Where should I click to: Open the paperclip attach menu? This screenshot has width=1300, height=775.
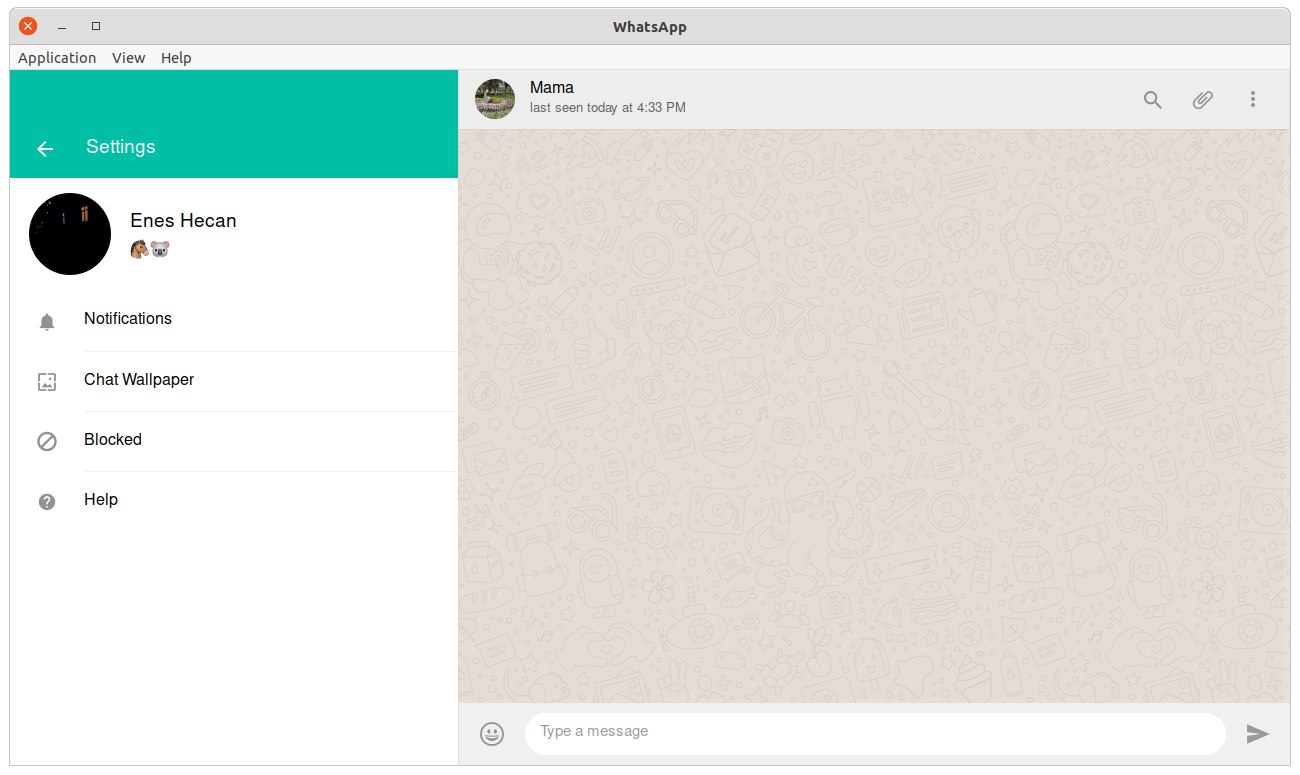coord(1203,99)
